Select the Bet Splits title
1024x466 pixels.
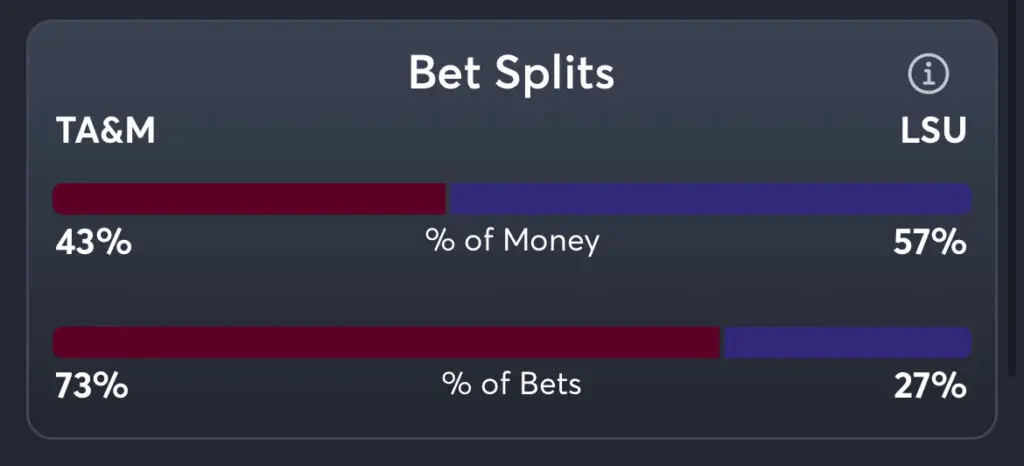coord(511,73)
